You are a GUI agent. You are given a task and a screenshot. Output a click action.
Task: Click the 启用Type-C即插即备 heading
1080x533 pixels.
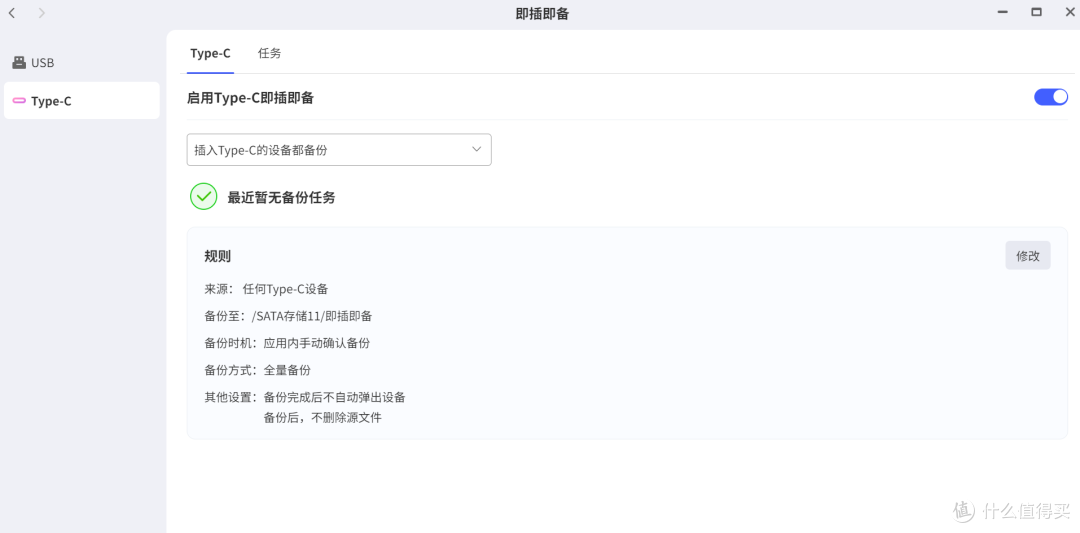point(251,98)
